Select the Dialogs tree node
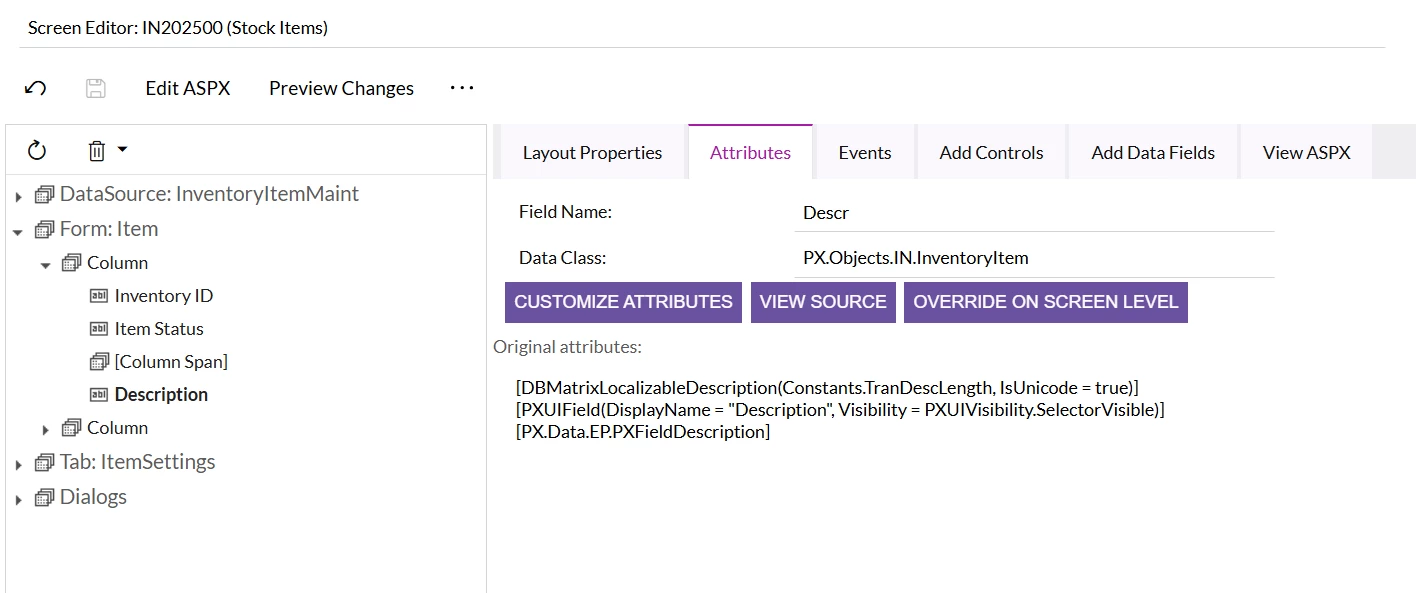Image resolution: width=1416 pixels, height=593 pixels. pos(93,497)
